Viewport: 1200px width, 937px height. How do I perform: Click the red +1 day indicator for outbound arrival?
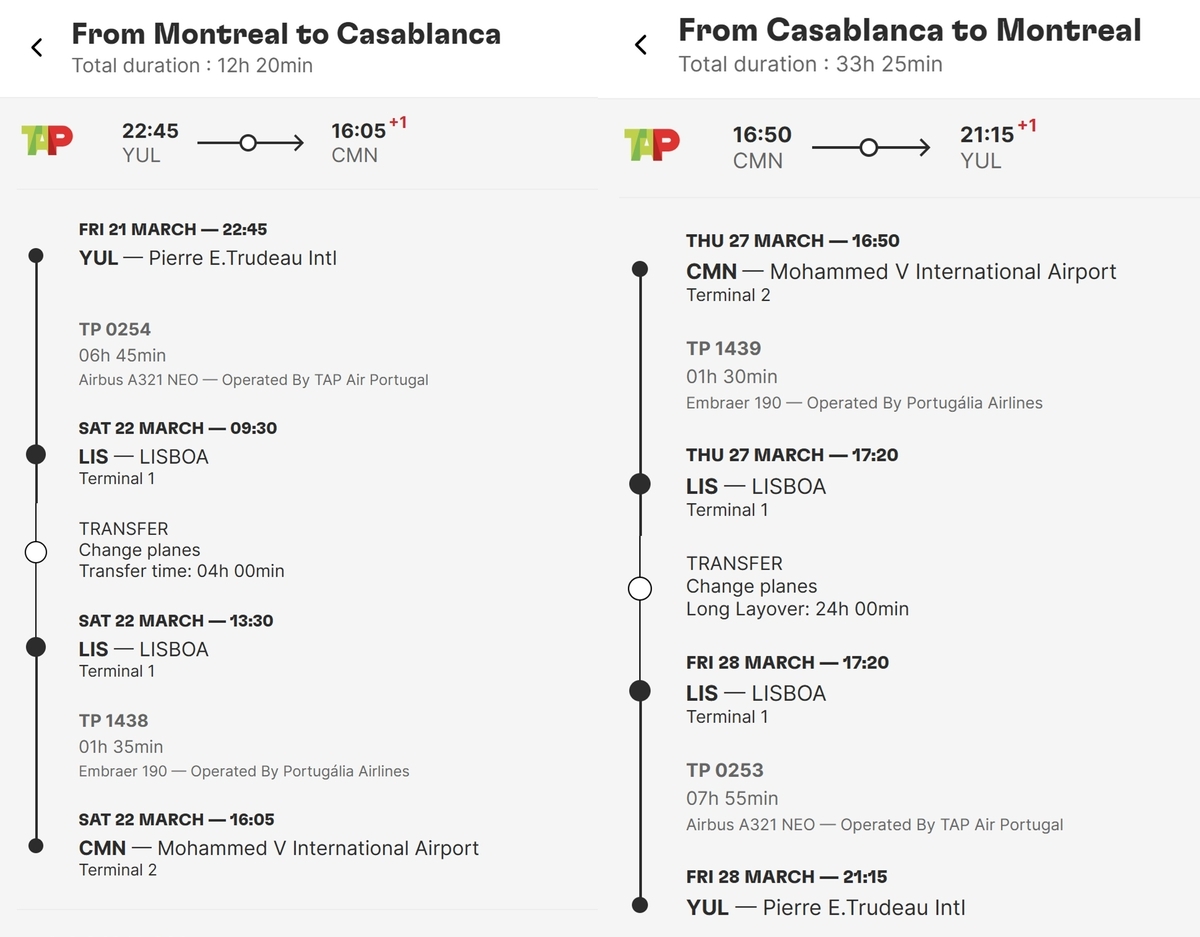pos(398,122)
